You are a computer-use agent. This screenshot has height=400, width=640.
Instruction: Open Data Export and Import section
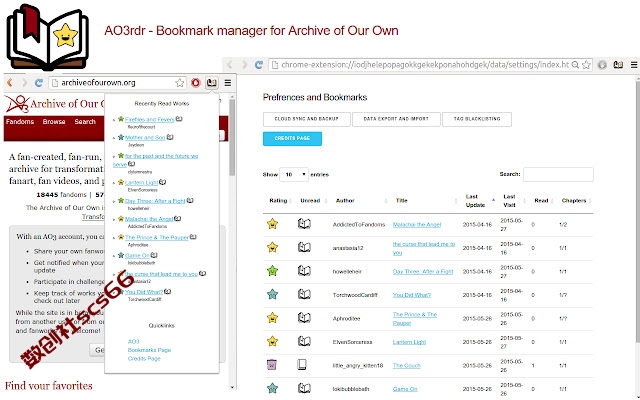pyautogui.click(x=396, y=119)
